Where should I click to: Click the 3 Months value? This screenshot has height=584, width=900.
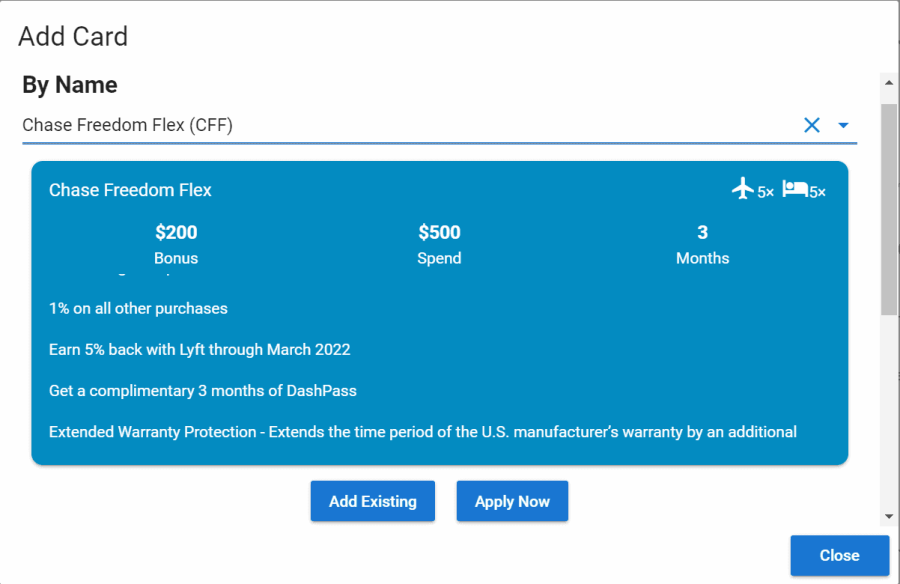tap(703, 232)
